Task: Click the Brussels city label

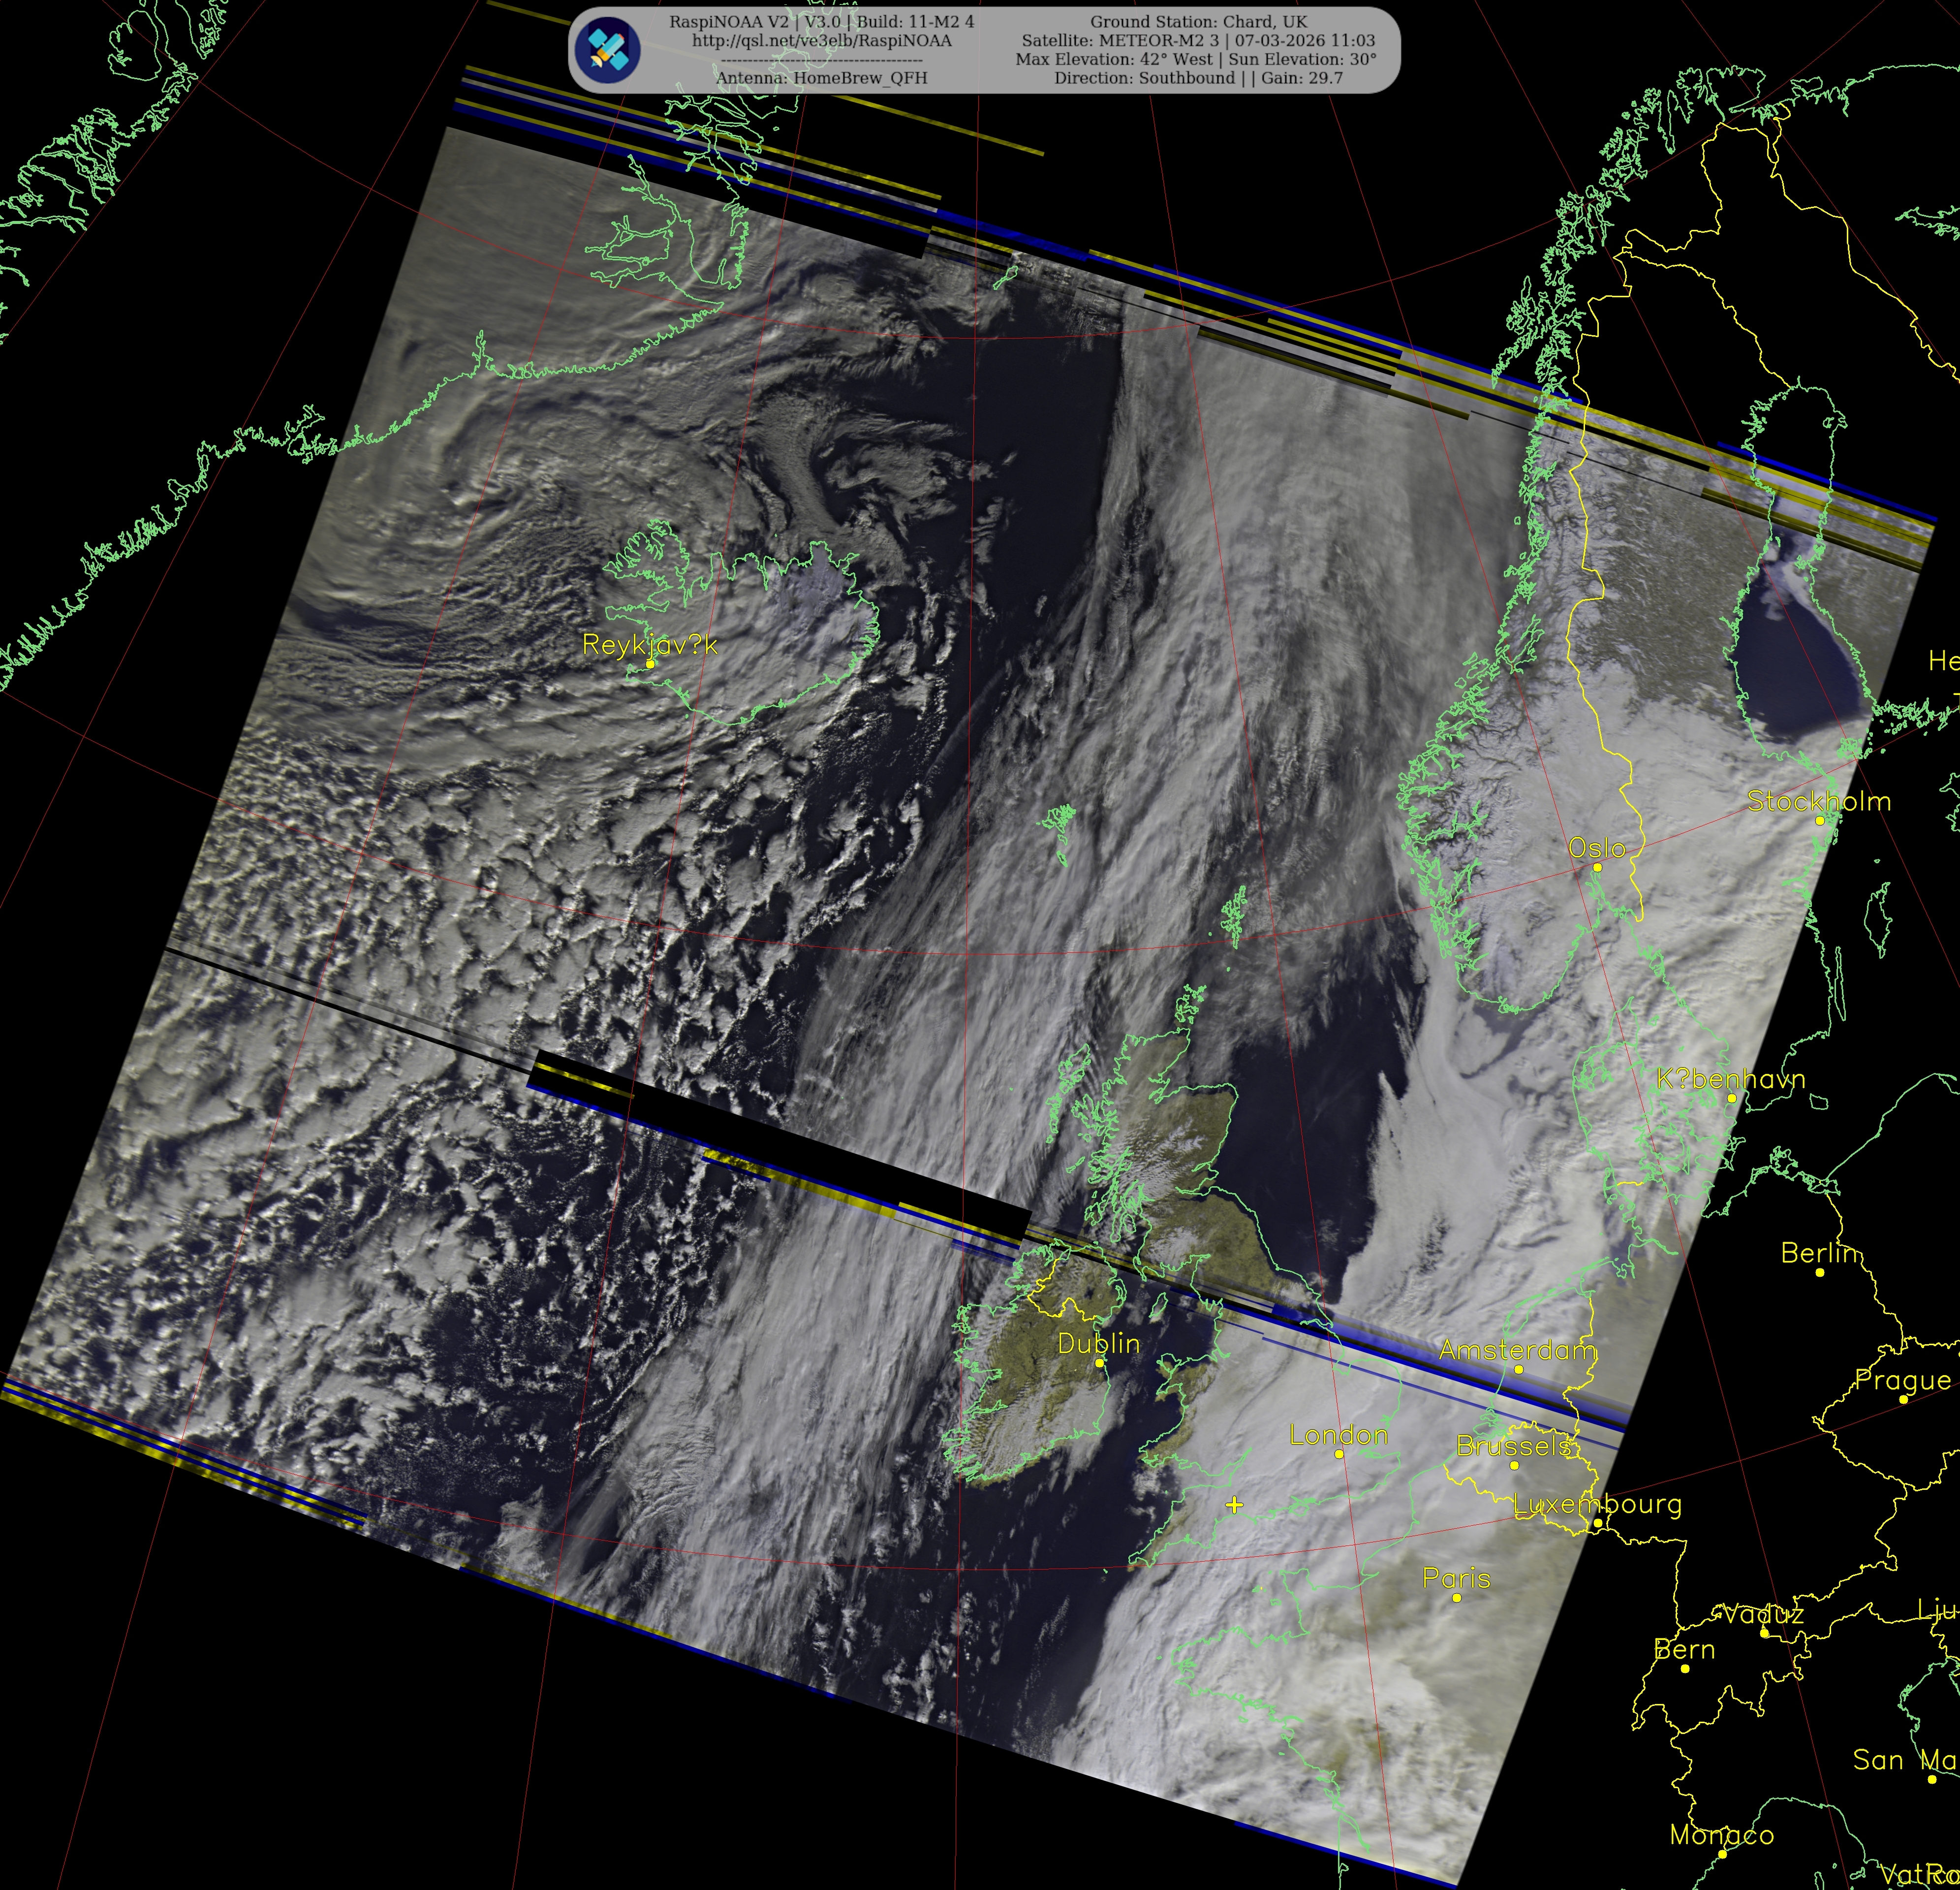Action: tap(1513, 1446)
